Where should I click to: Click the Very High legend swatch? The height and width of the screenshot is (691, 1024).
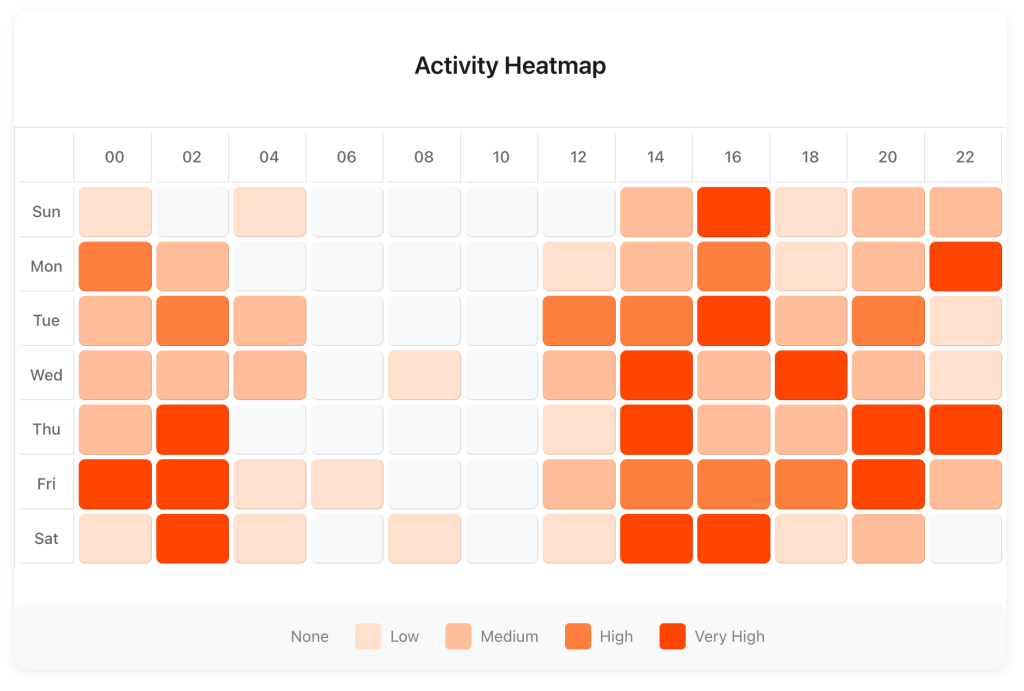coord(673,636)
